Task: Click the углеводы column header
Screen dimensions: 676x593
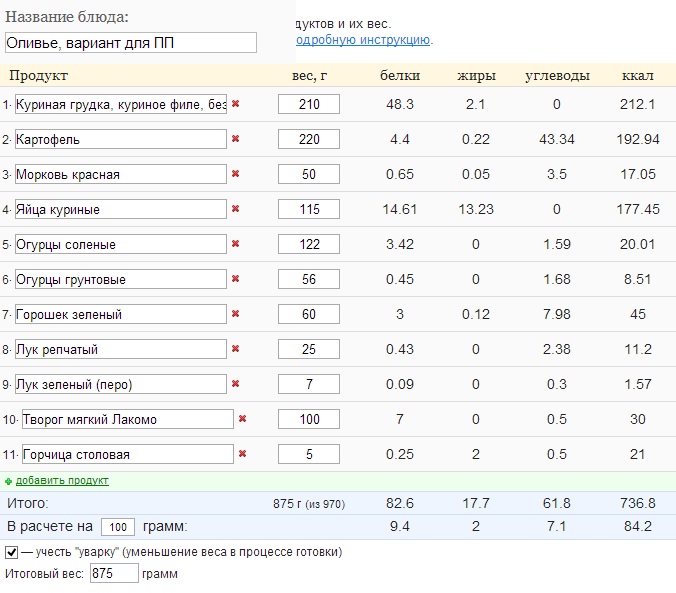Action: [x=557, y=76]
